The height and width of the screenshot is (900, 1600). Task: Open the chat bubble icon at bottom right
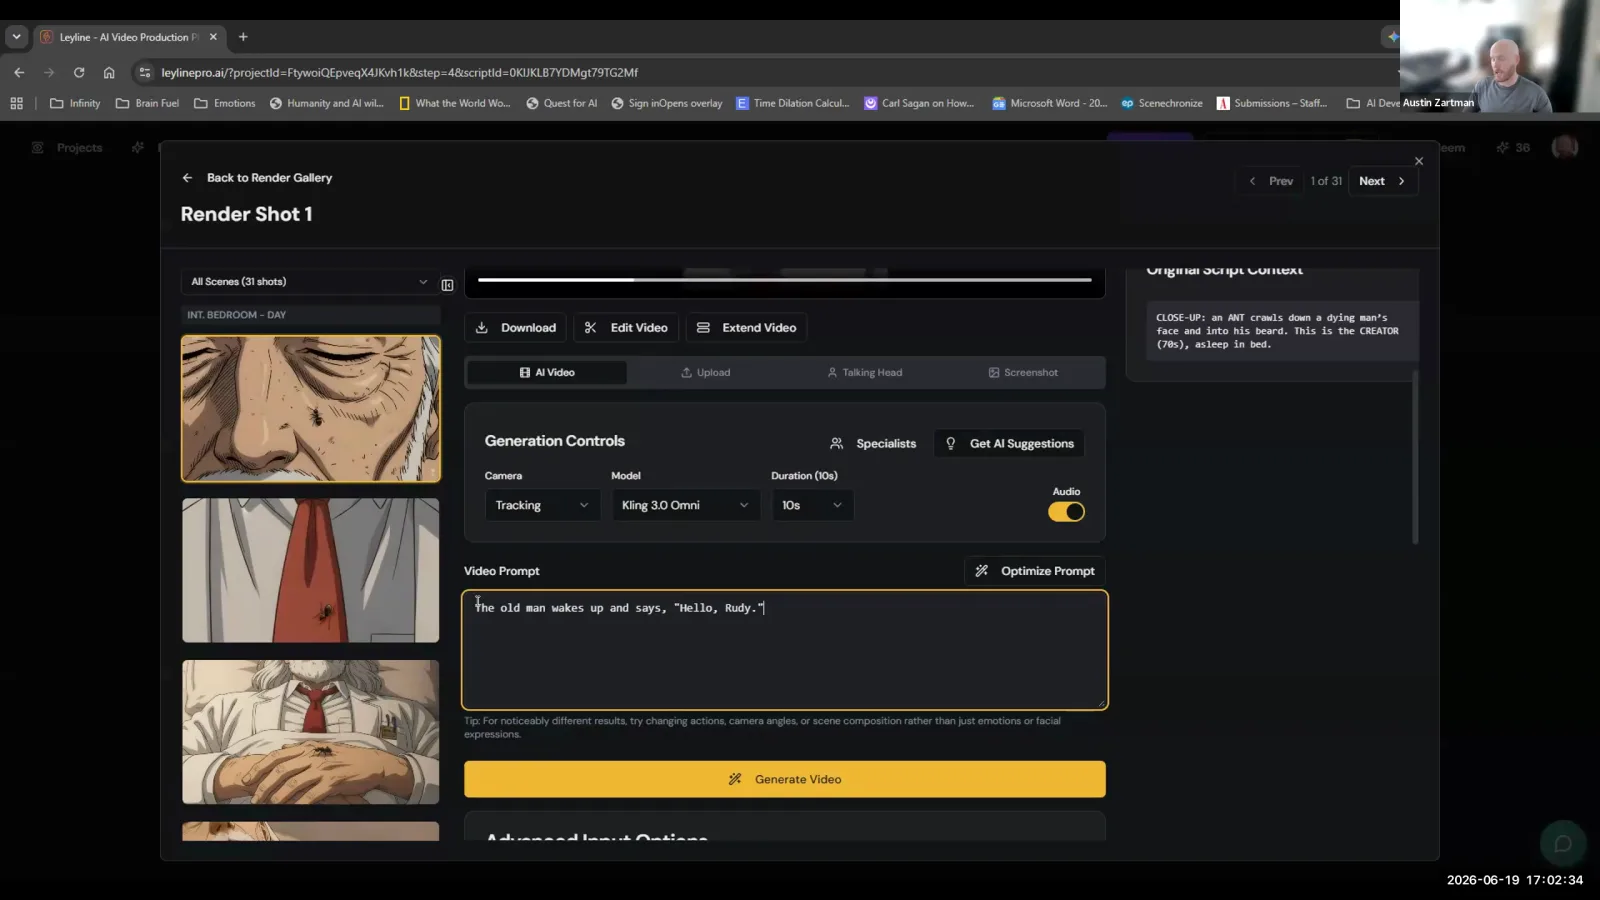[x=1563, y=843]
